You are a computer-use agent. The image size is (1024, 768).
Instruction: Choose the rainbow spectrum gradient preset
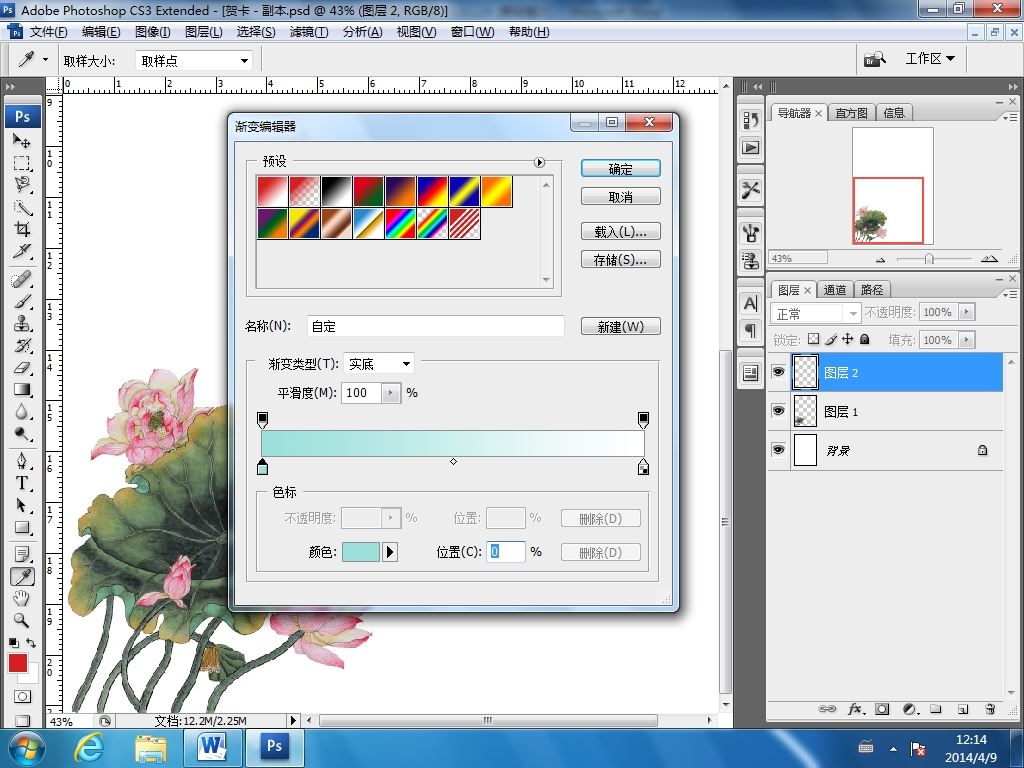[x=400, y=223]
